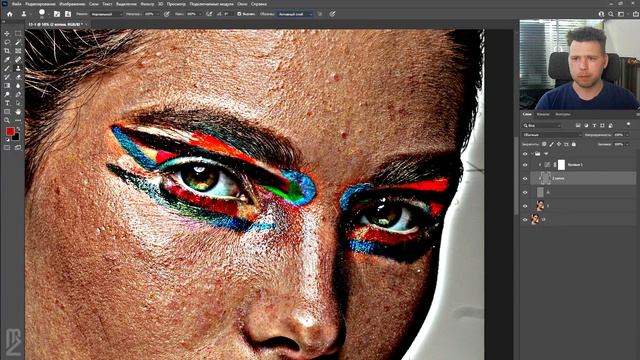
Task: Change the screen mode
Action: click(x=18, y=148)
